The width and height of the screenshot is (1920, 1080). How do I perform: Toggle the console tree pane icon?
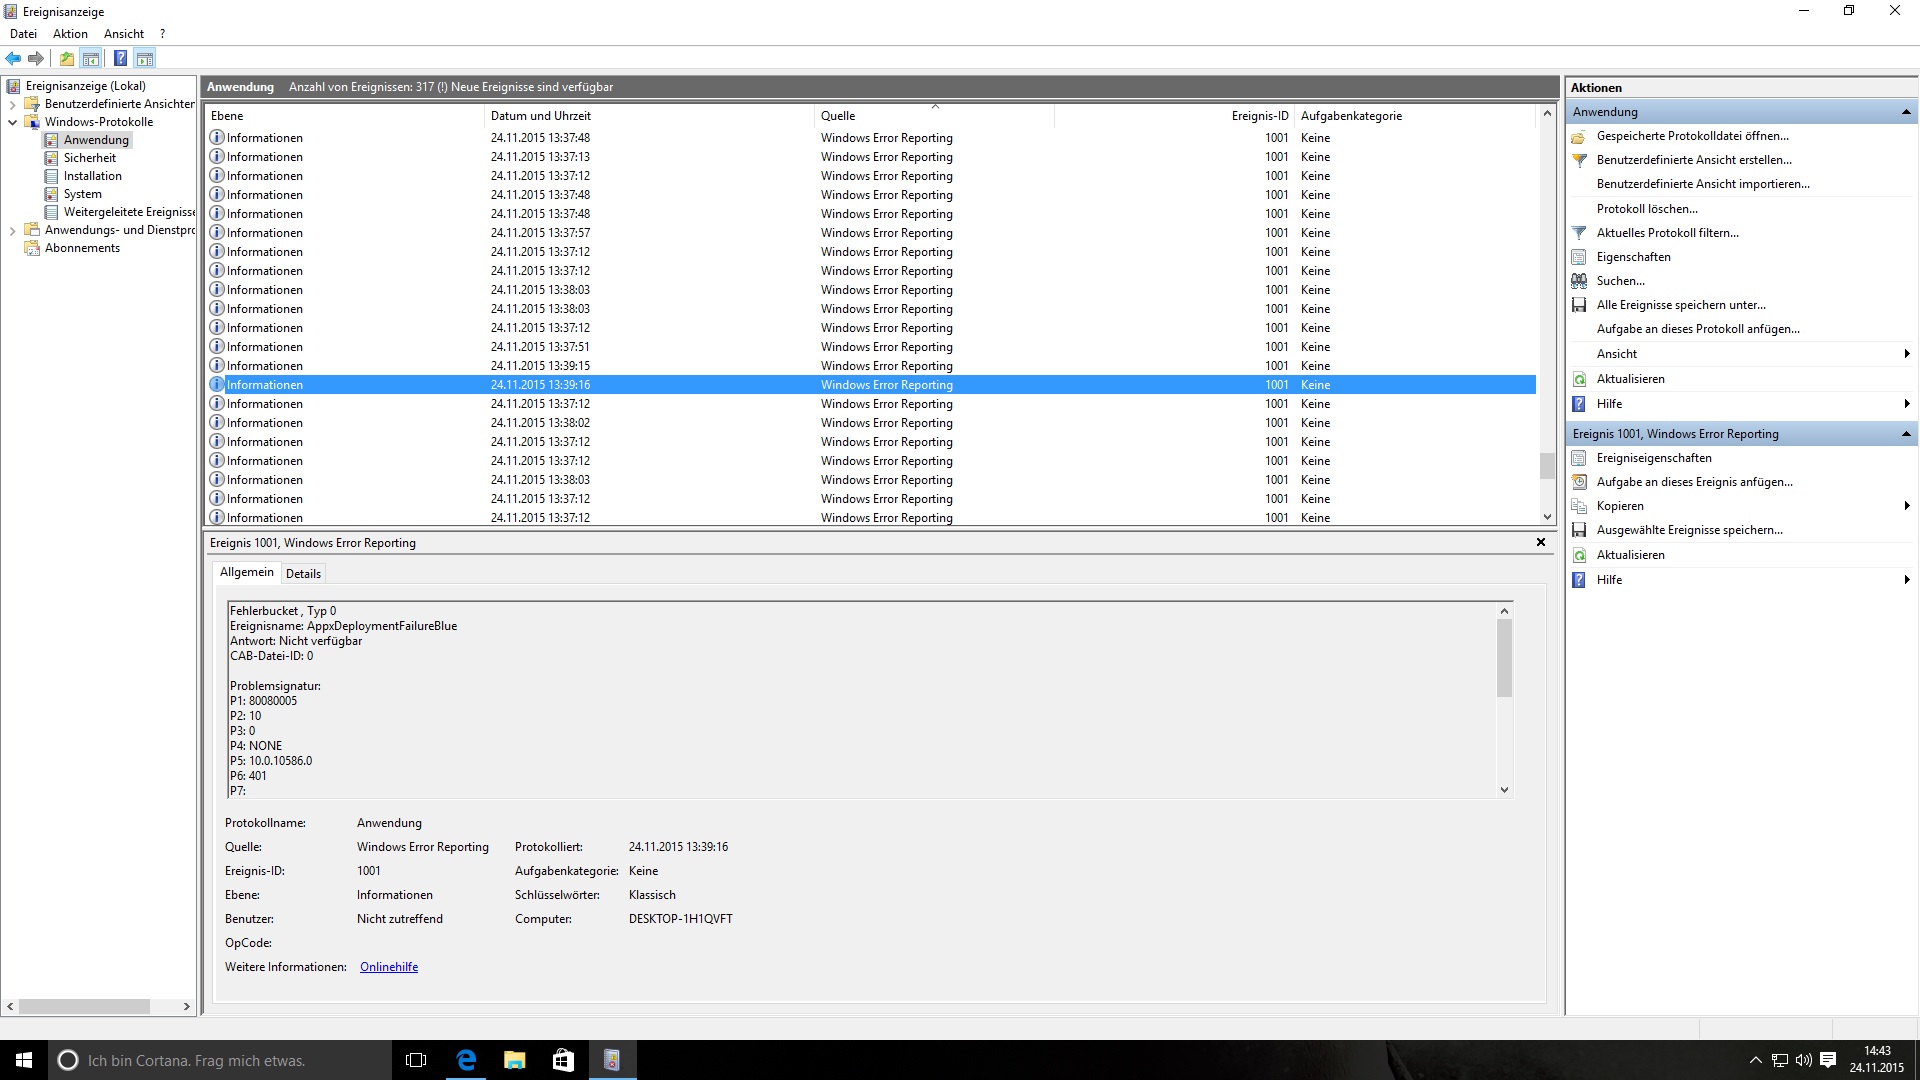coord(91,58)
